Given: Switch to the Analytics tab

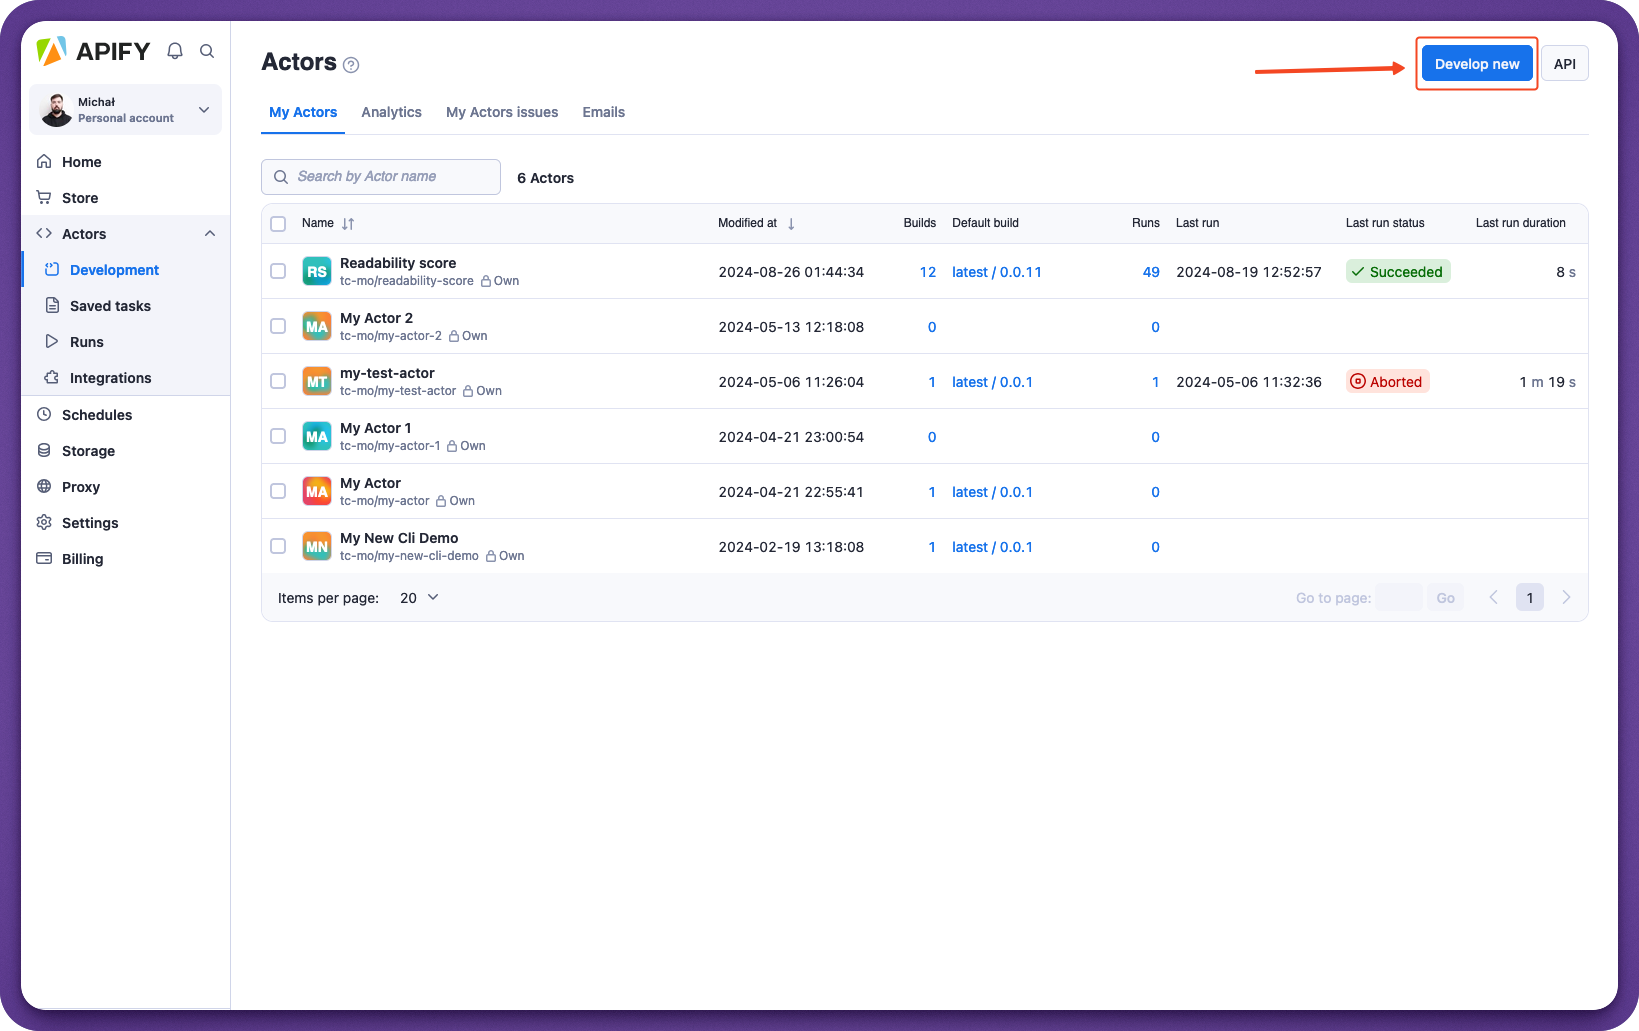Looking at the screenshot, I should [x=391, y=113].
